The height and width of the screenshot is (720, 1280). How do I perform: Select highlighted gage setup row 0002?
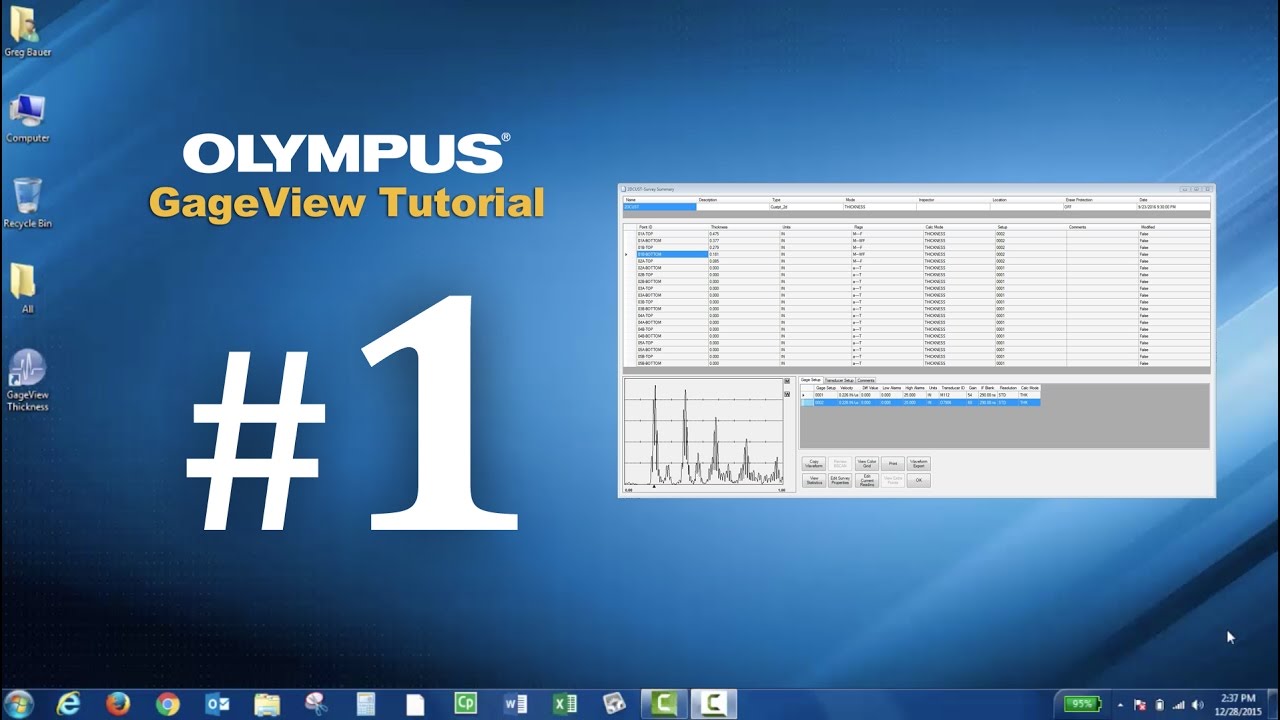[920, 402]
